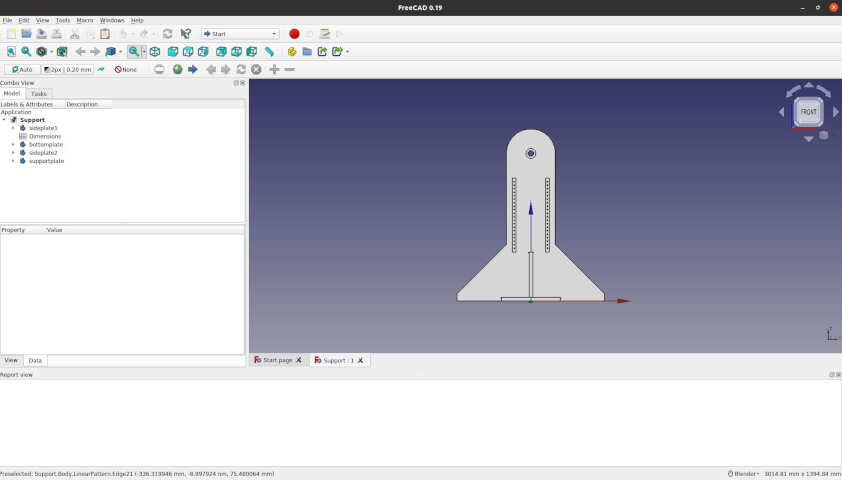Paste from clipboard icon

click(105, 34)
